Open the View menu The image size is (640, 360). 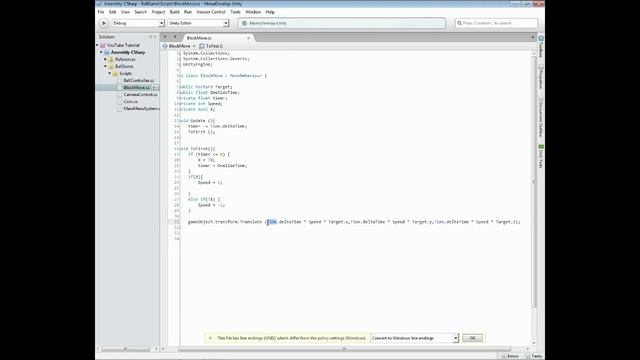tap(125, 12)
